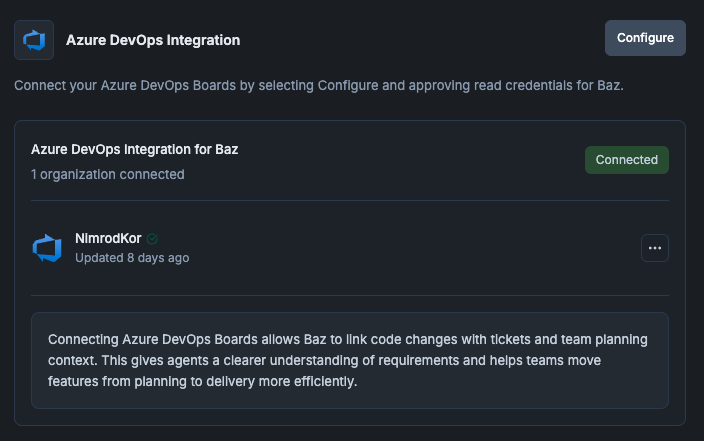Click the info box about linking code changes
Viewport: 704px width, 441px height.
point(349,360)
